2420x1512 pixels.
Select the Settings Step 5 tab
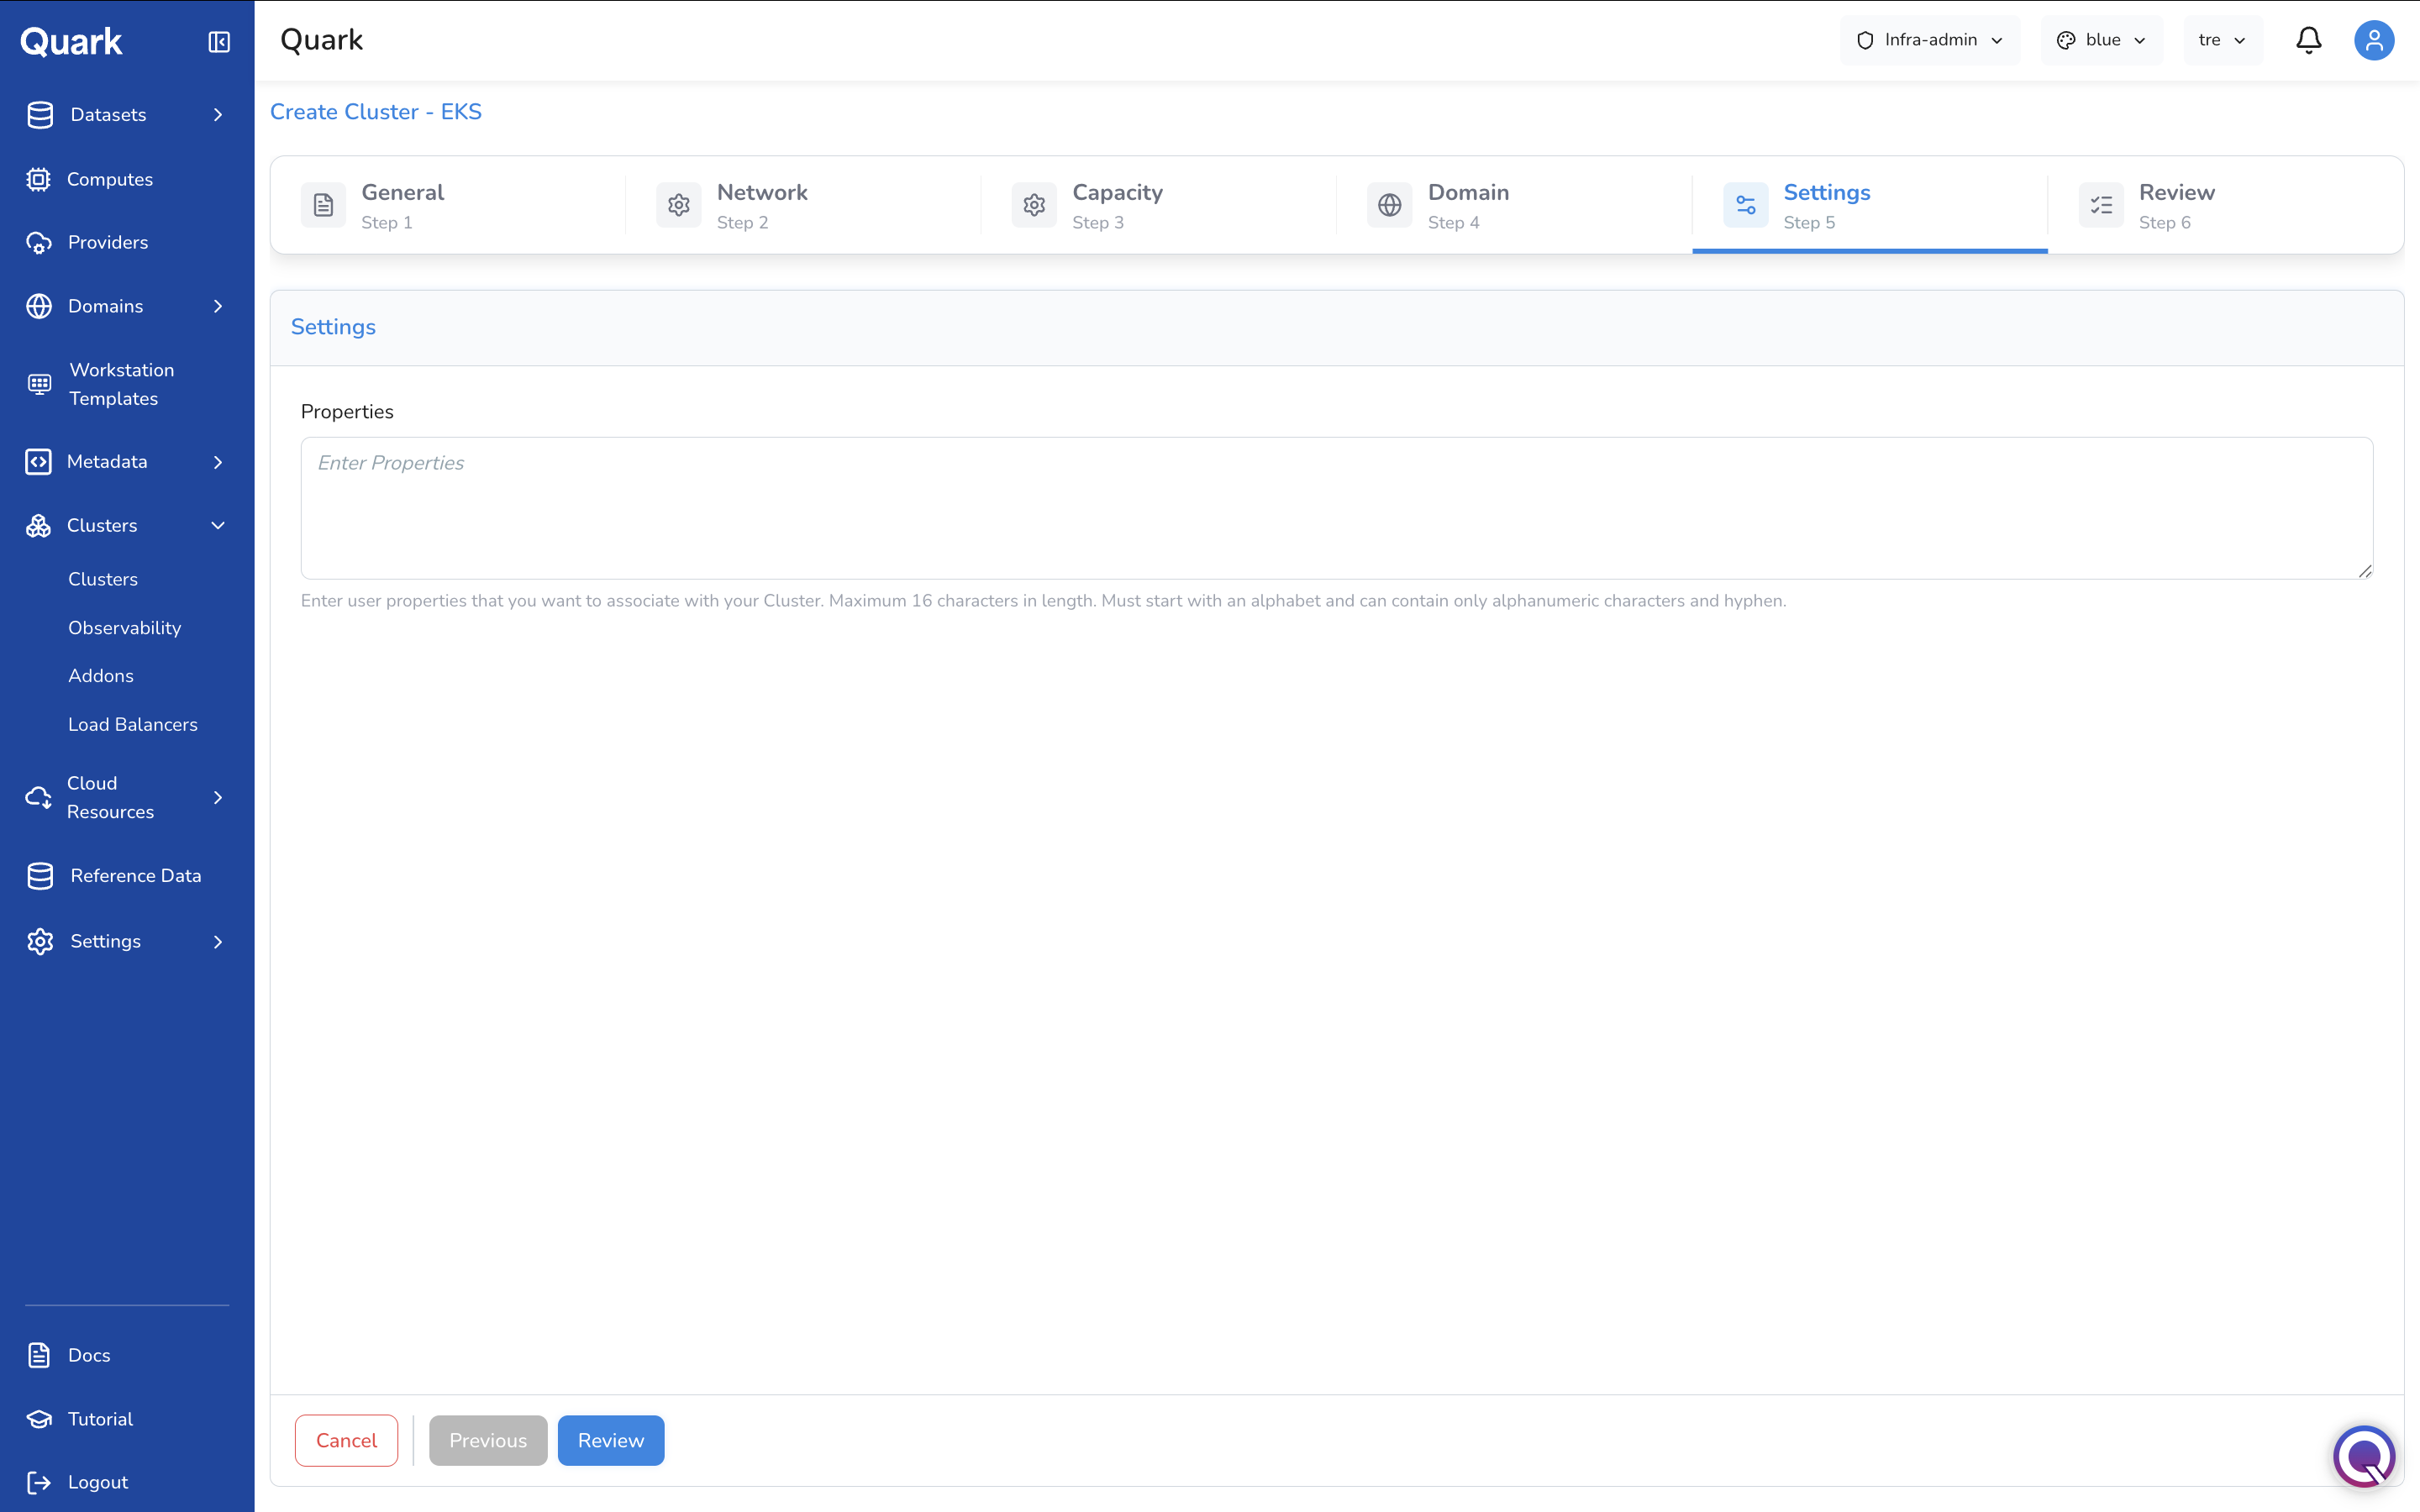1870,205
